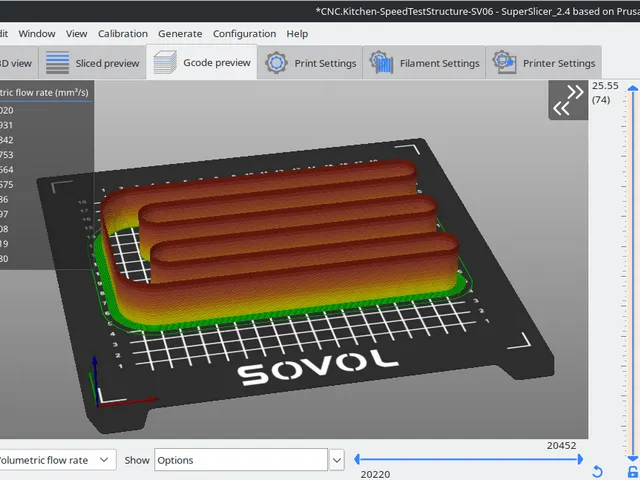Click the layer height value 25.55
This screenshot has width=640, height=480.
pos(605,86)
